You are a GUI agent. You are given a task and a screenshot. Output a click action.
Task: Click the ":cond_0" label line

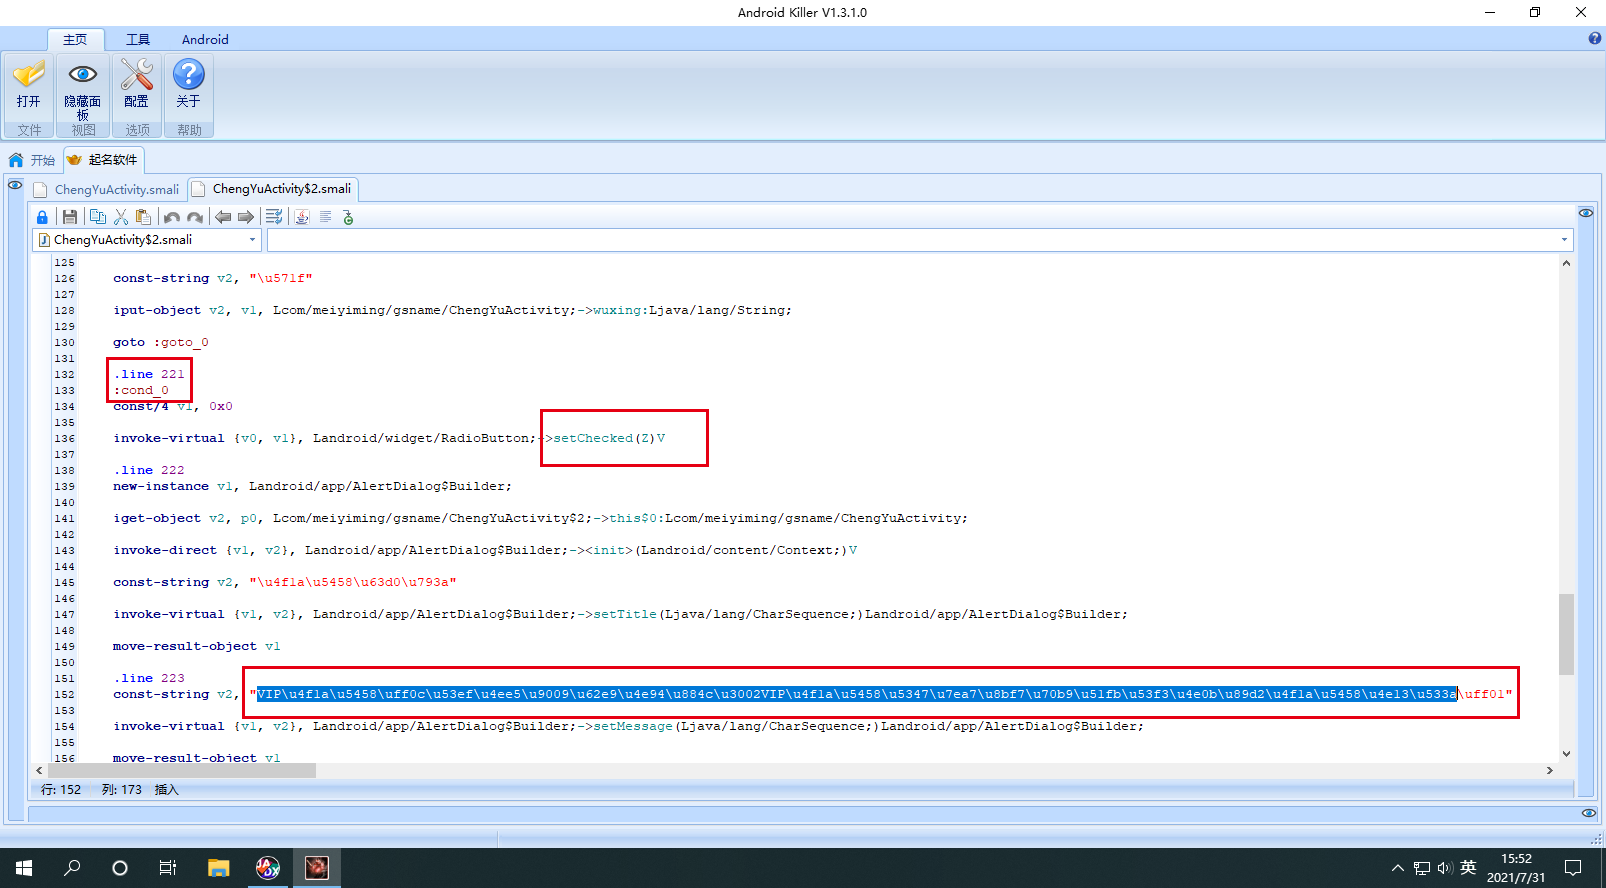141,390
